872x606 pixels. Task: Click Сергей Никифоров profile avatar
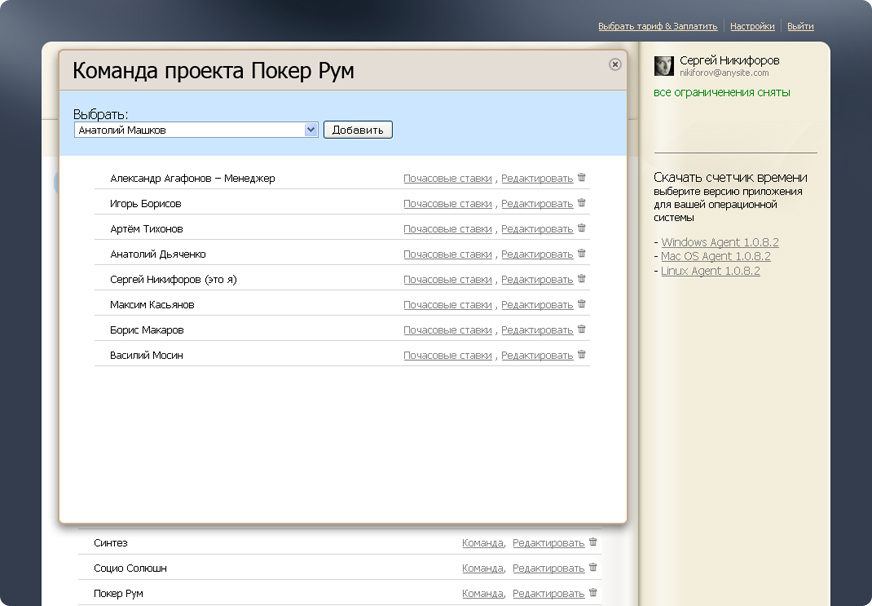[664, 66]
